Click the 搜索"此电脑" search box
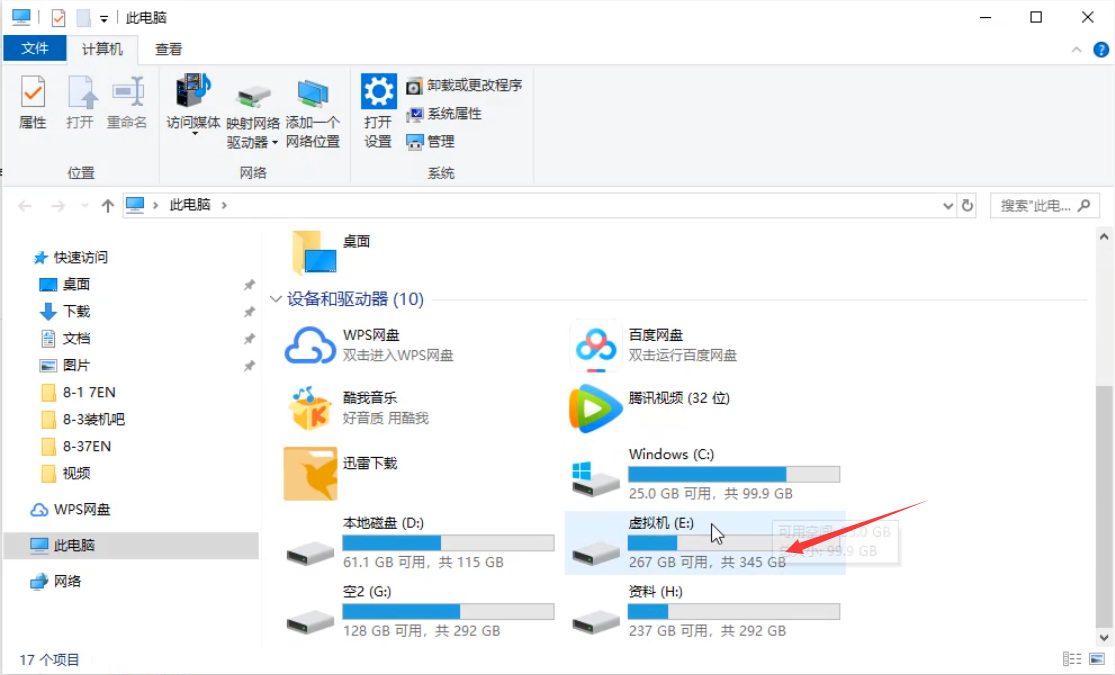Image resolution: width=1115 pixels, height=675 pixels. click(1035, 205)
